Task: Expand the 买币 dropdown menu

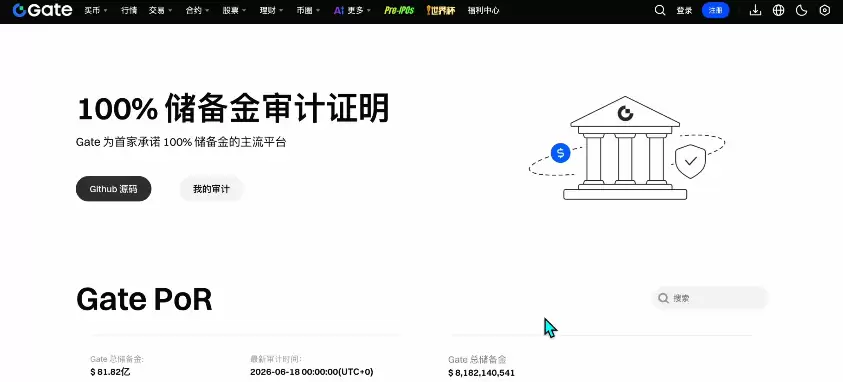Action: click(x=96, y=10)
